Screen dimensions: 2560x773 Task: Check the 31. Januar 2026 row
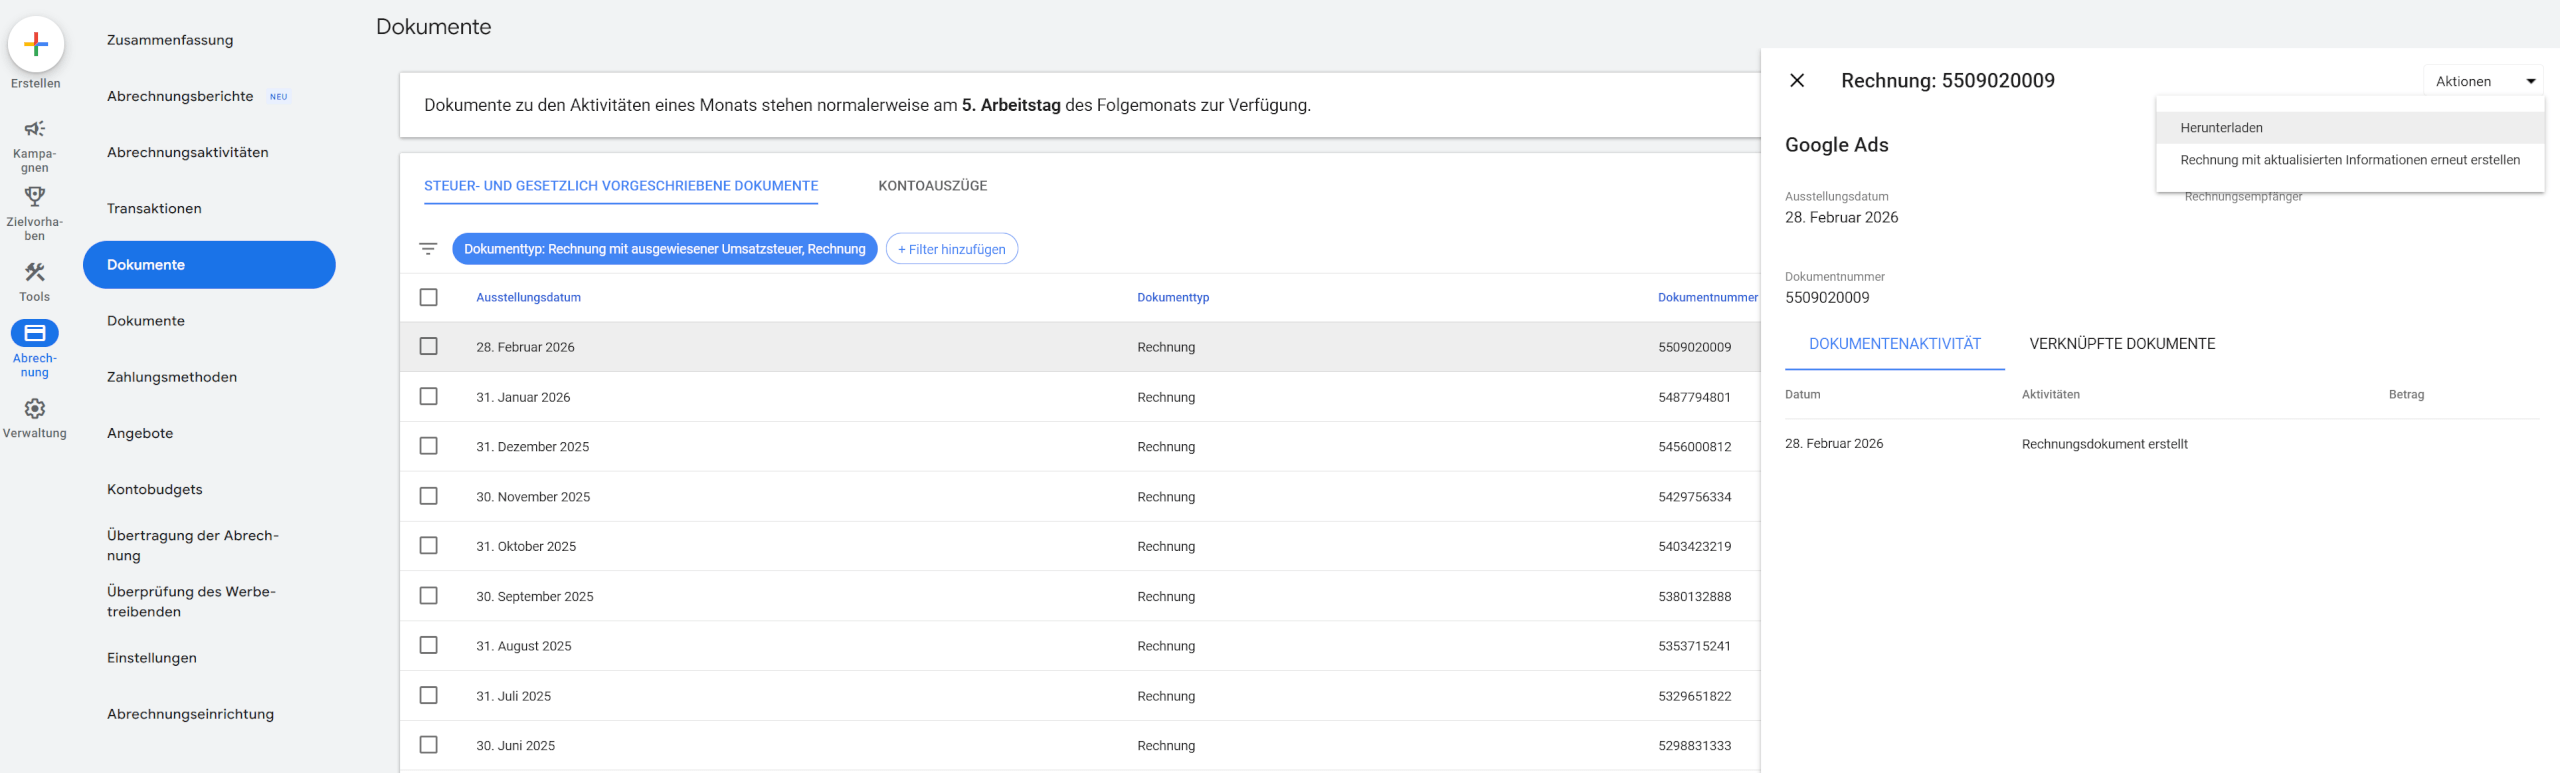[x=429, y=396]
